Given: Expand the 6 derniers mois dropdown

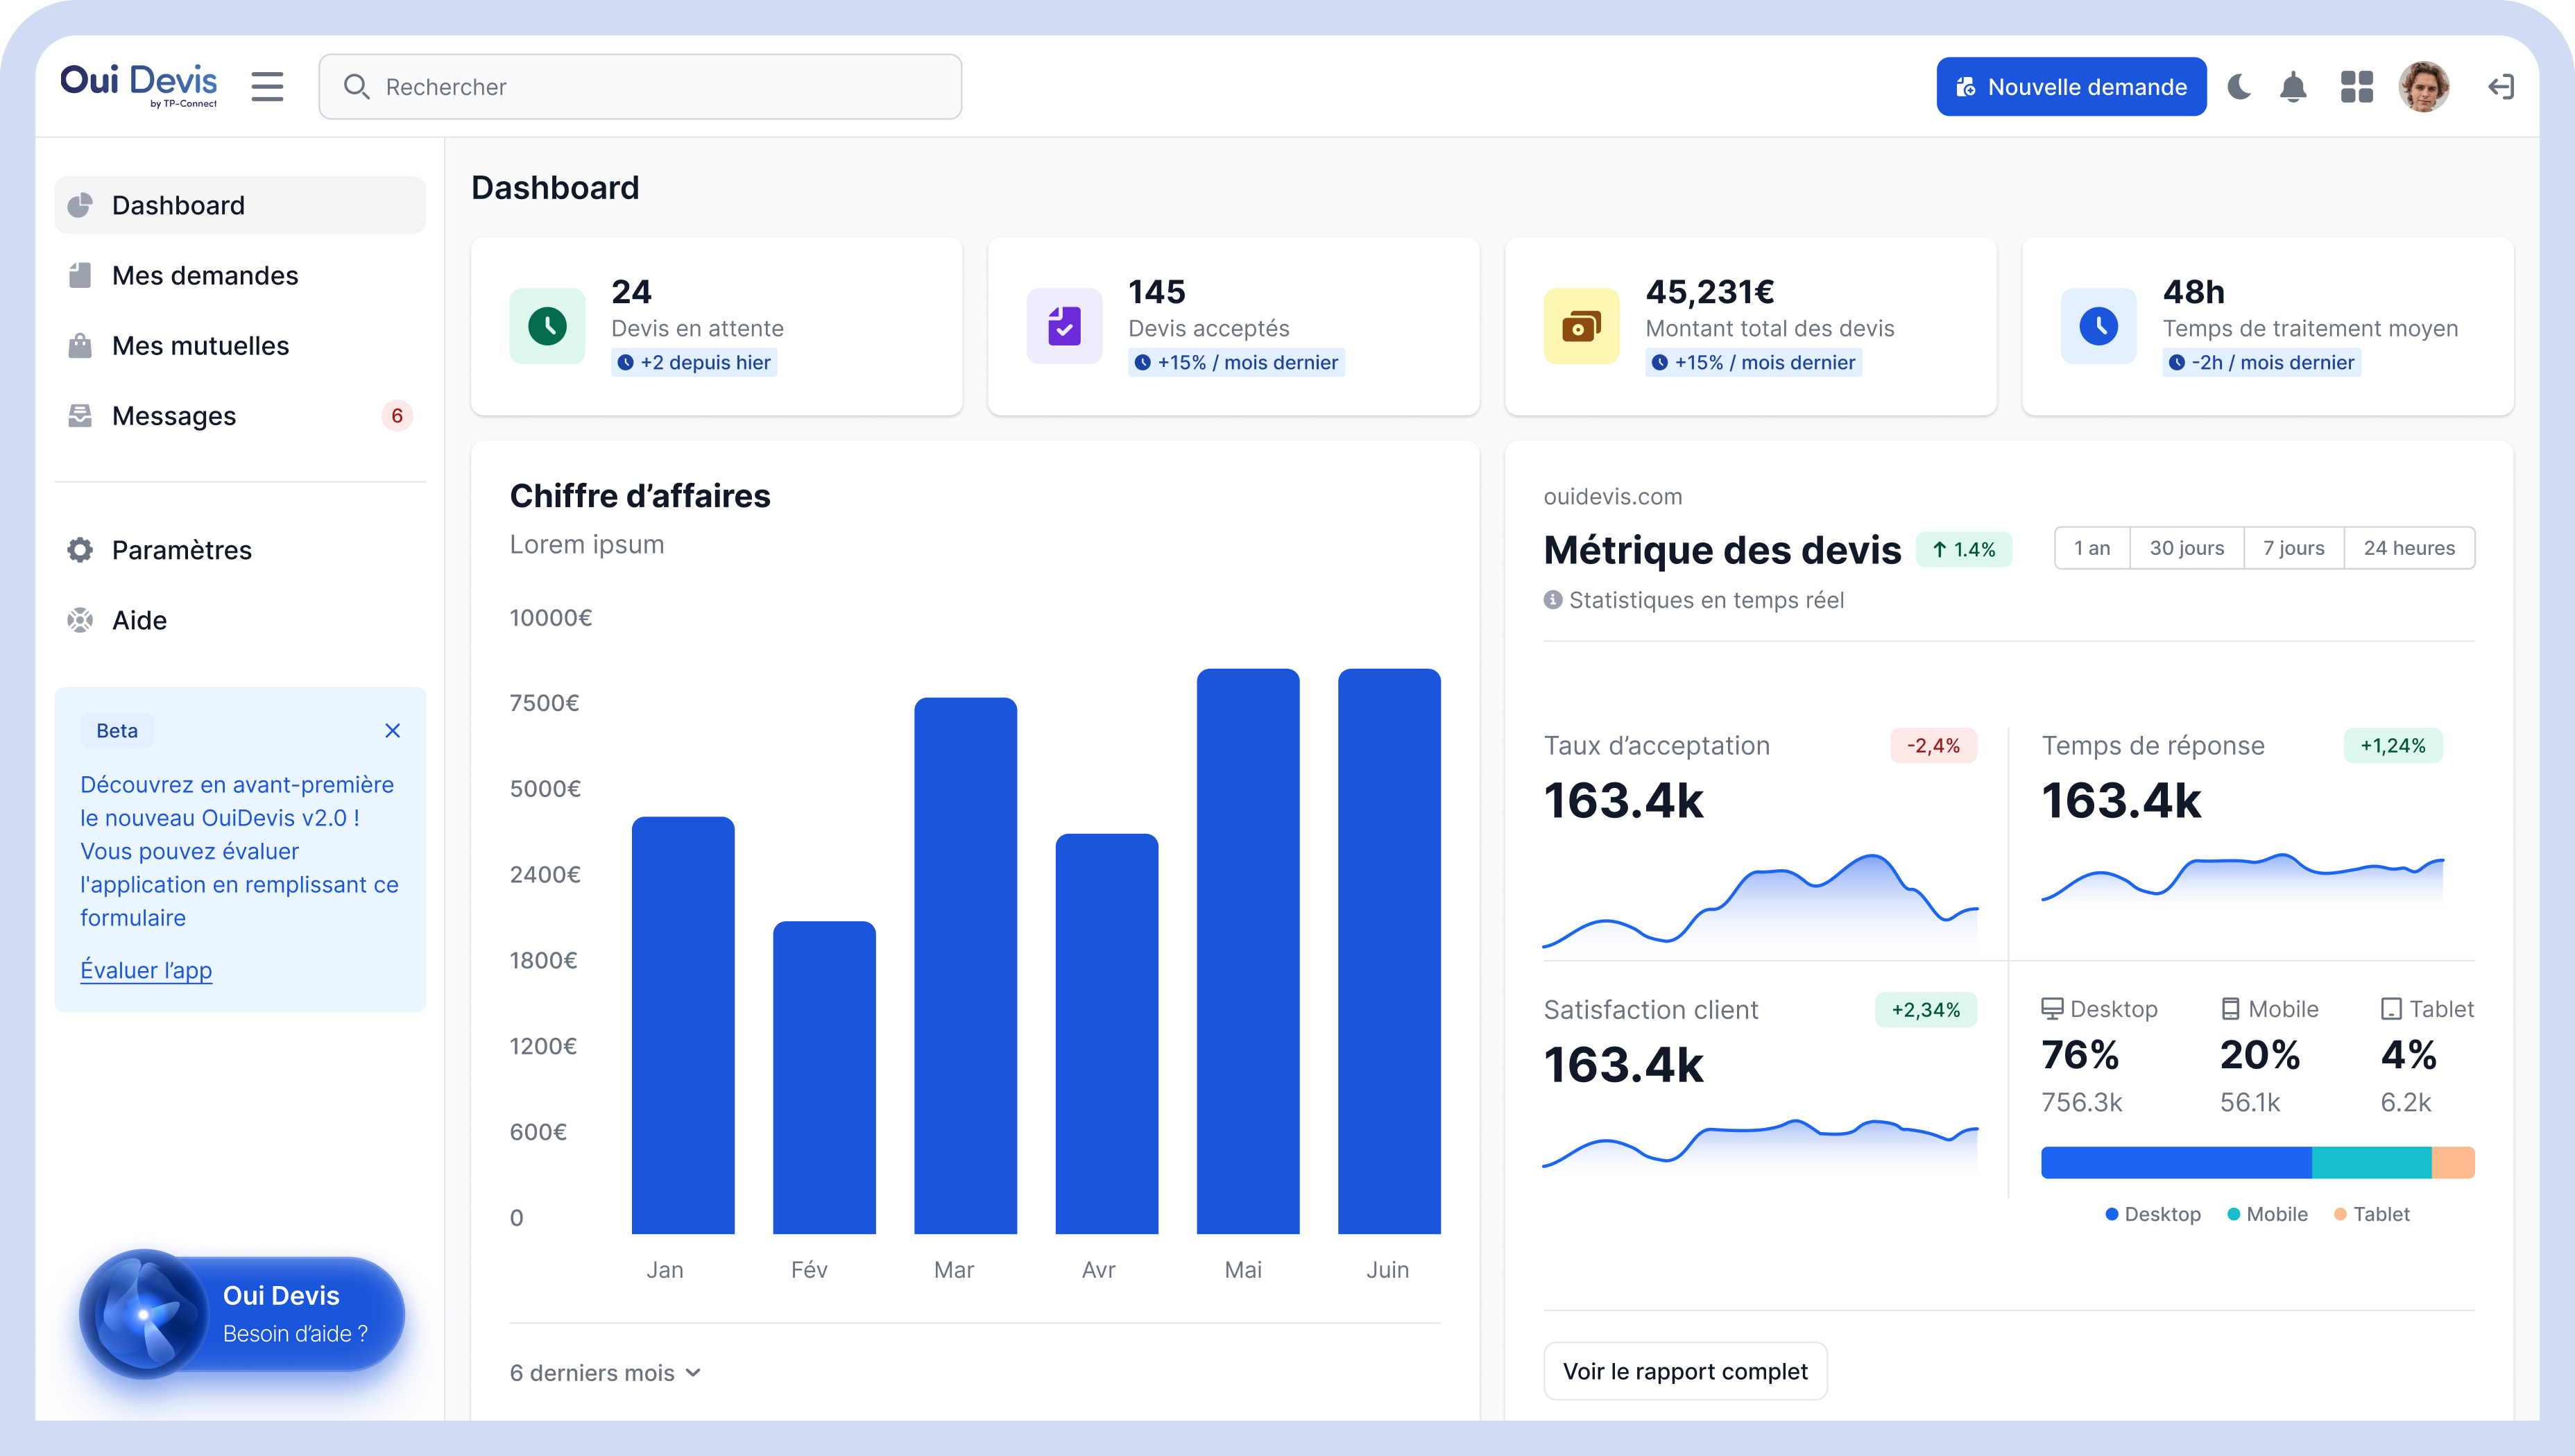Looking at the screenshot, I should pyautogui.click(x=605, y=1373).
